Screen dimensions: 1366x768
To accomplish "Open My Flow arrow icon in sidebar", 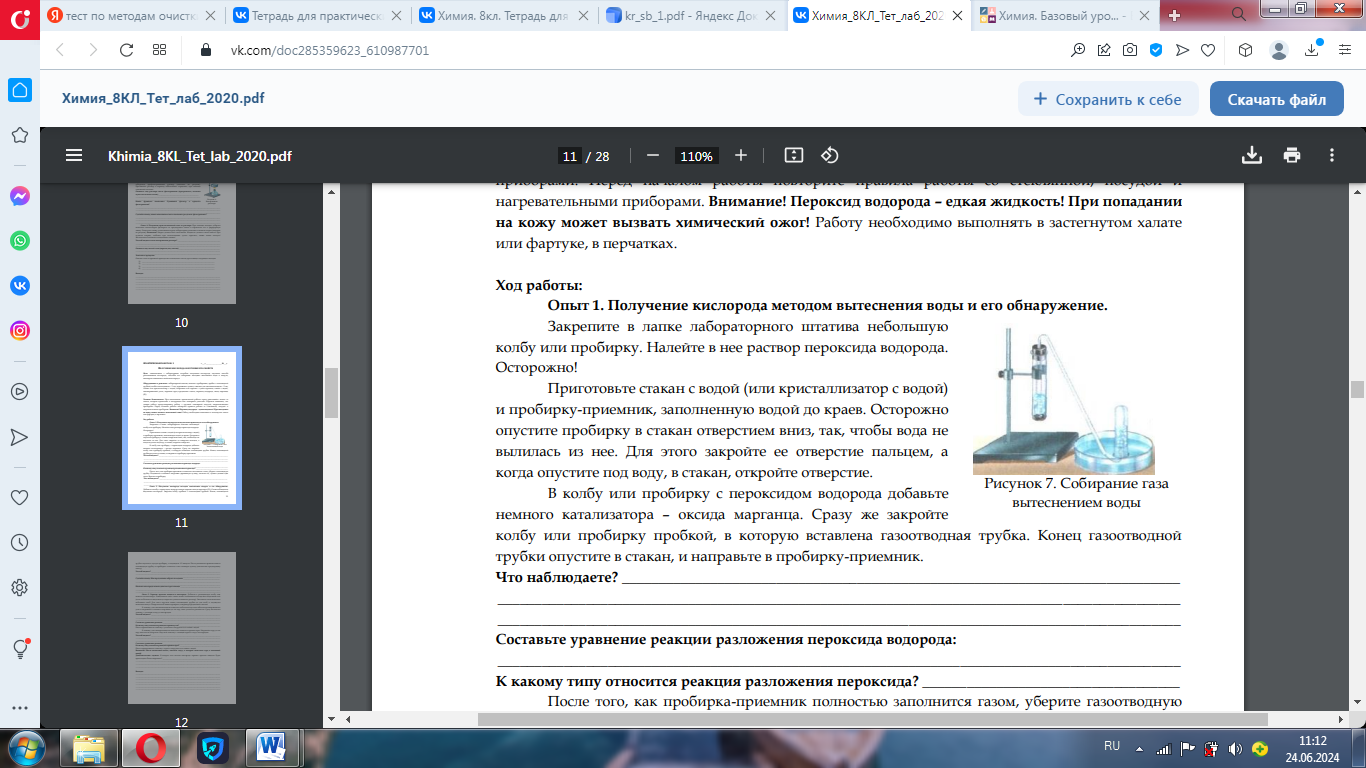I will (19, 437).
